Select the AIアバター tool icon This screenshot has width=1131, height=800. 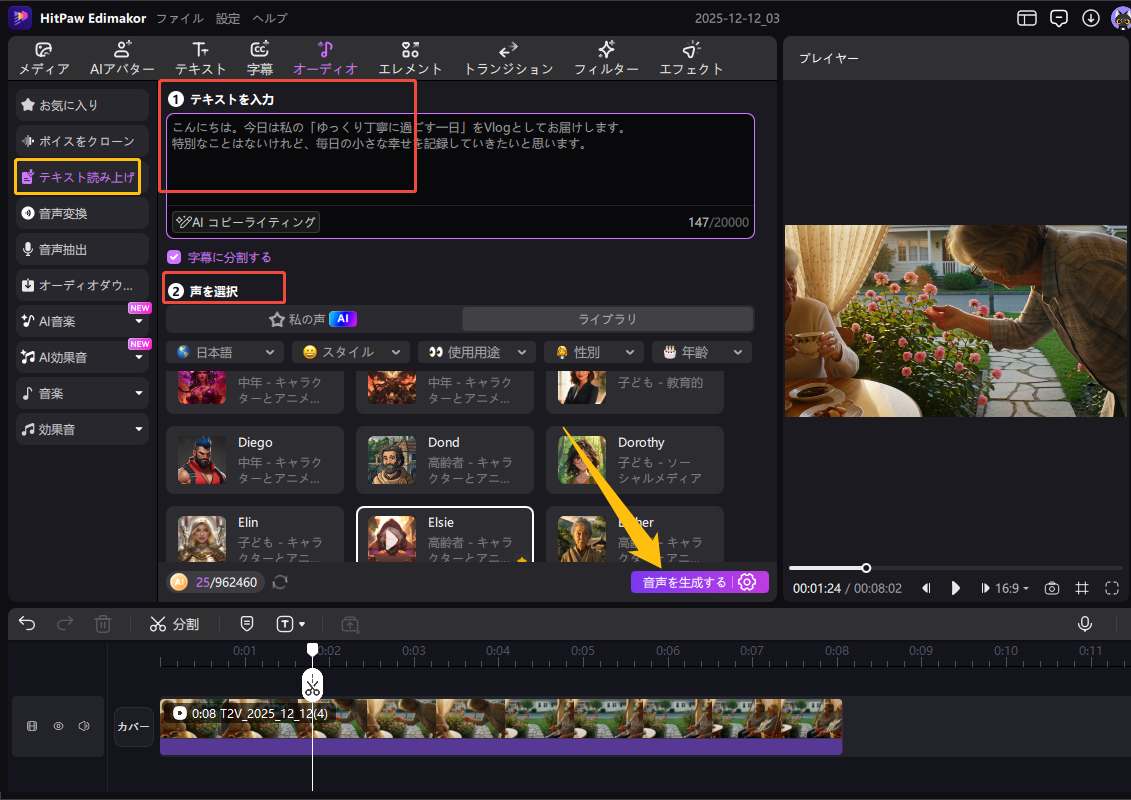[121, 57]
